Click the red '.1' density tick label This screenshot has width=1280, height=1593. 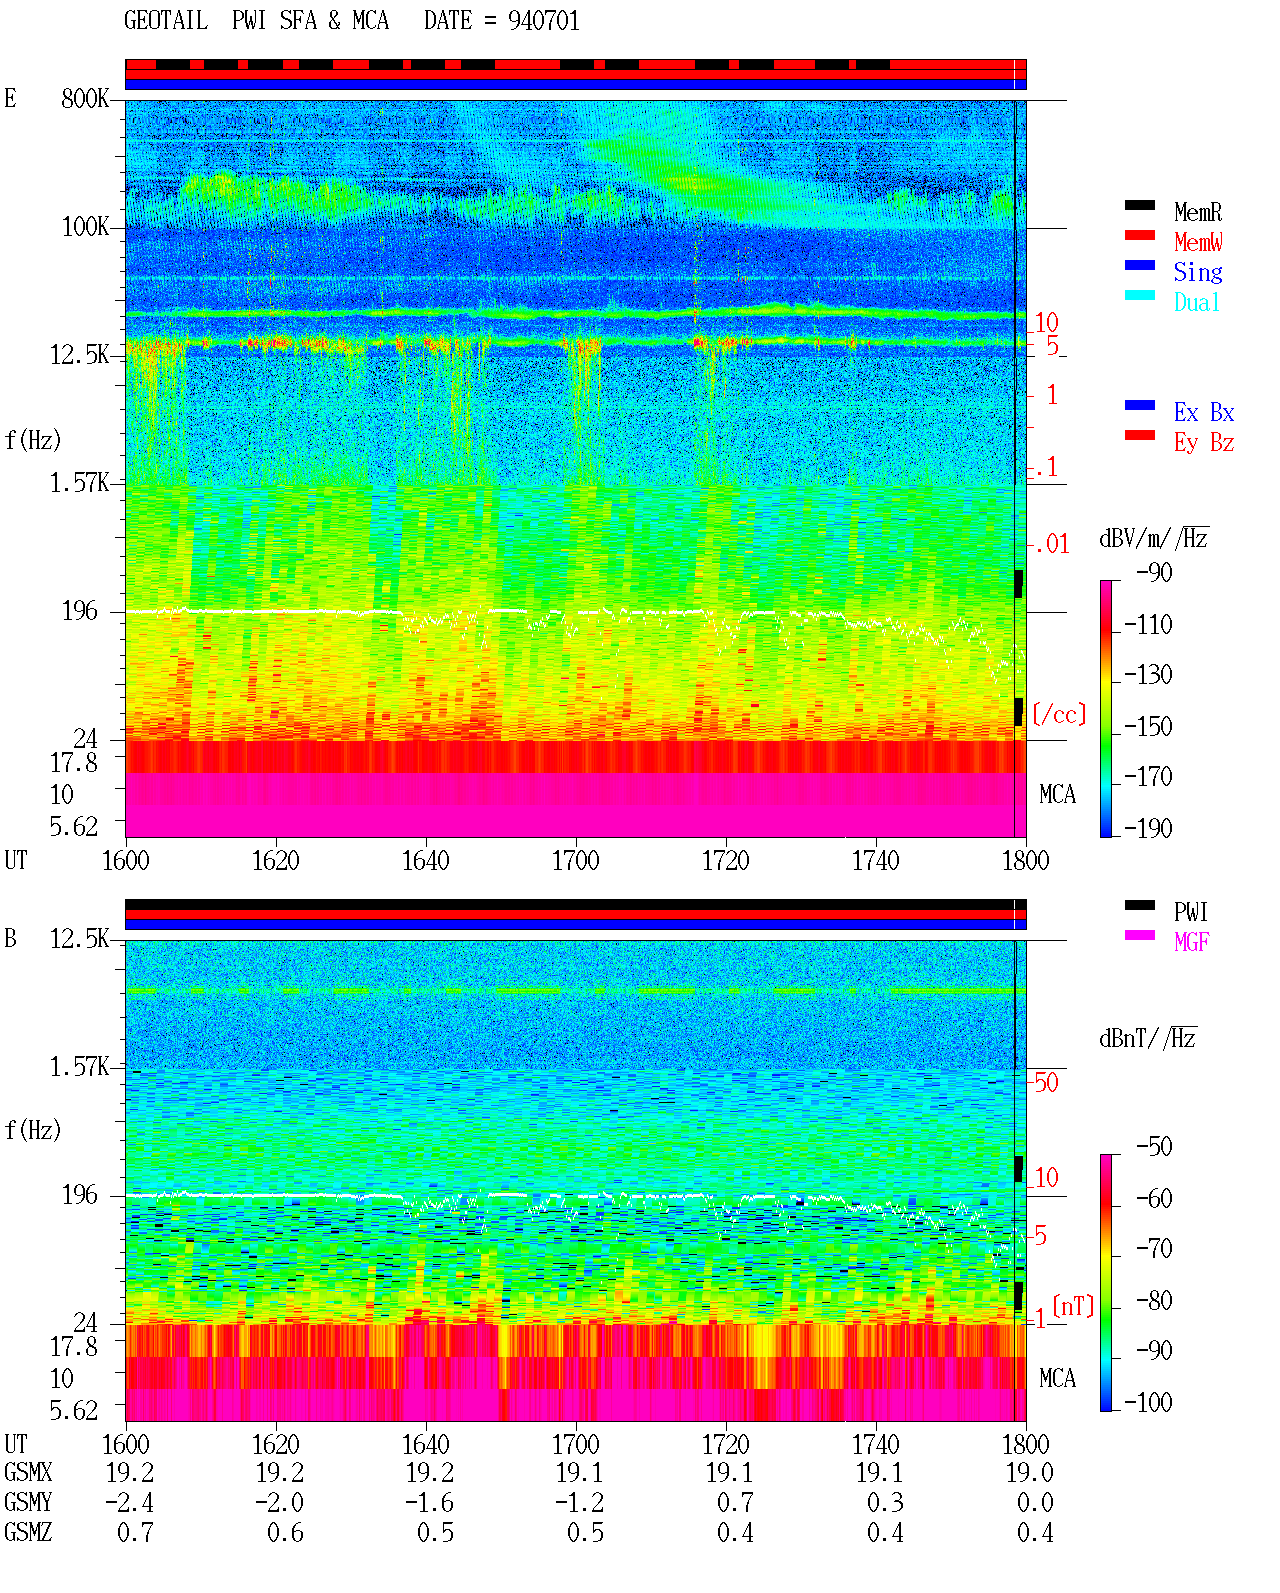(x=1046, y=467)
